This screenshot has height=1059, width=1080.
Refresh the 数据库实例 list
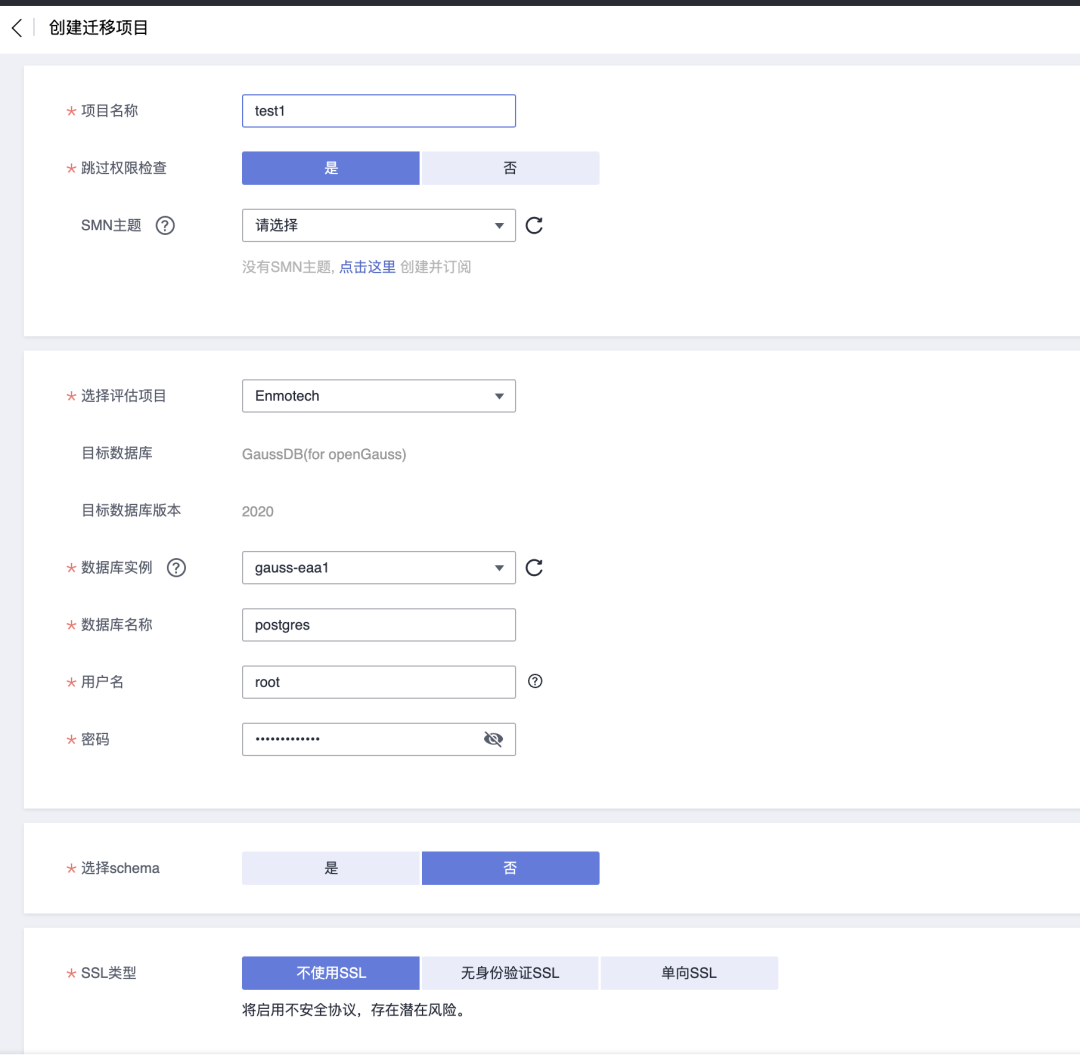click(534, 568)
